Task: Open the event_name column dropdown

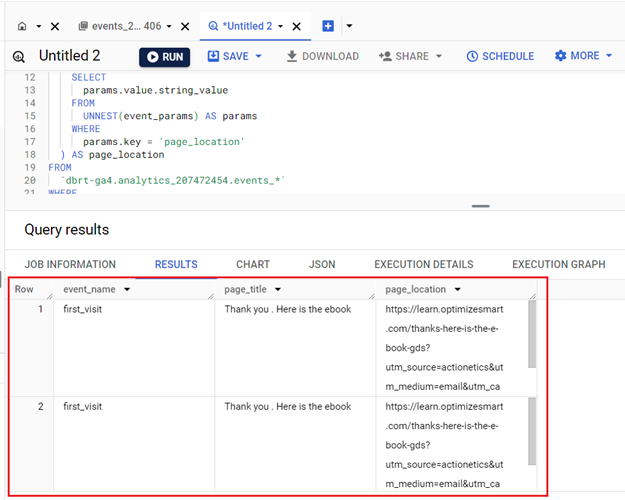Action: coord(127,289)
